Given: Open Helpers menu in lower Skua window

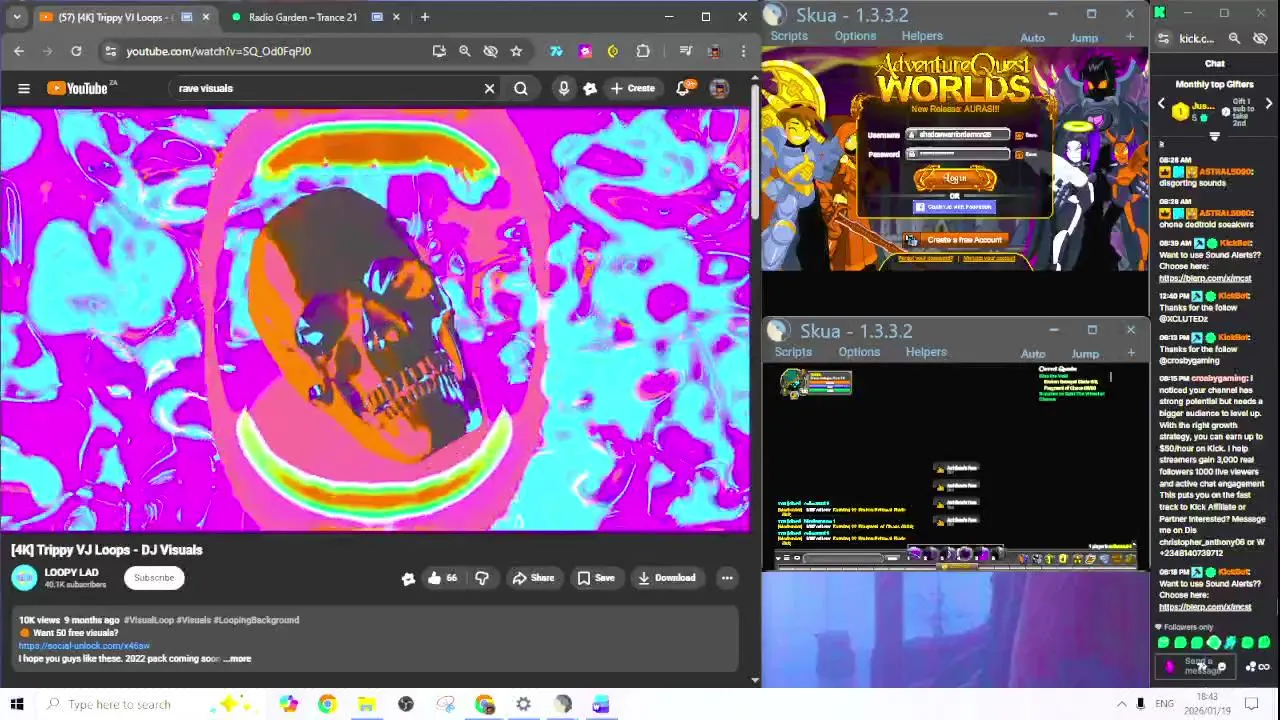Looking at the screenshot, I should tap(926, 352).
